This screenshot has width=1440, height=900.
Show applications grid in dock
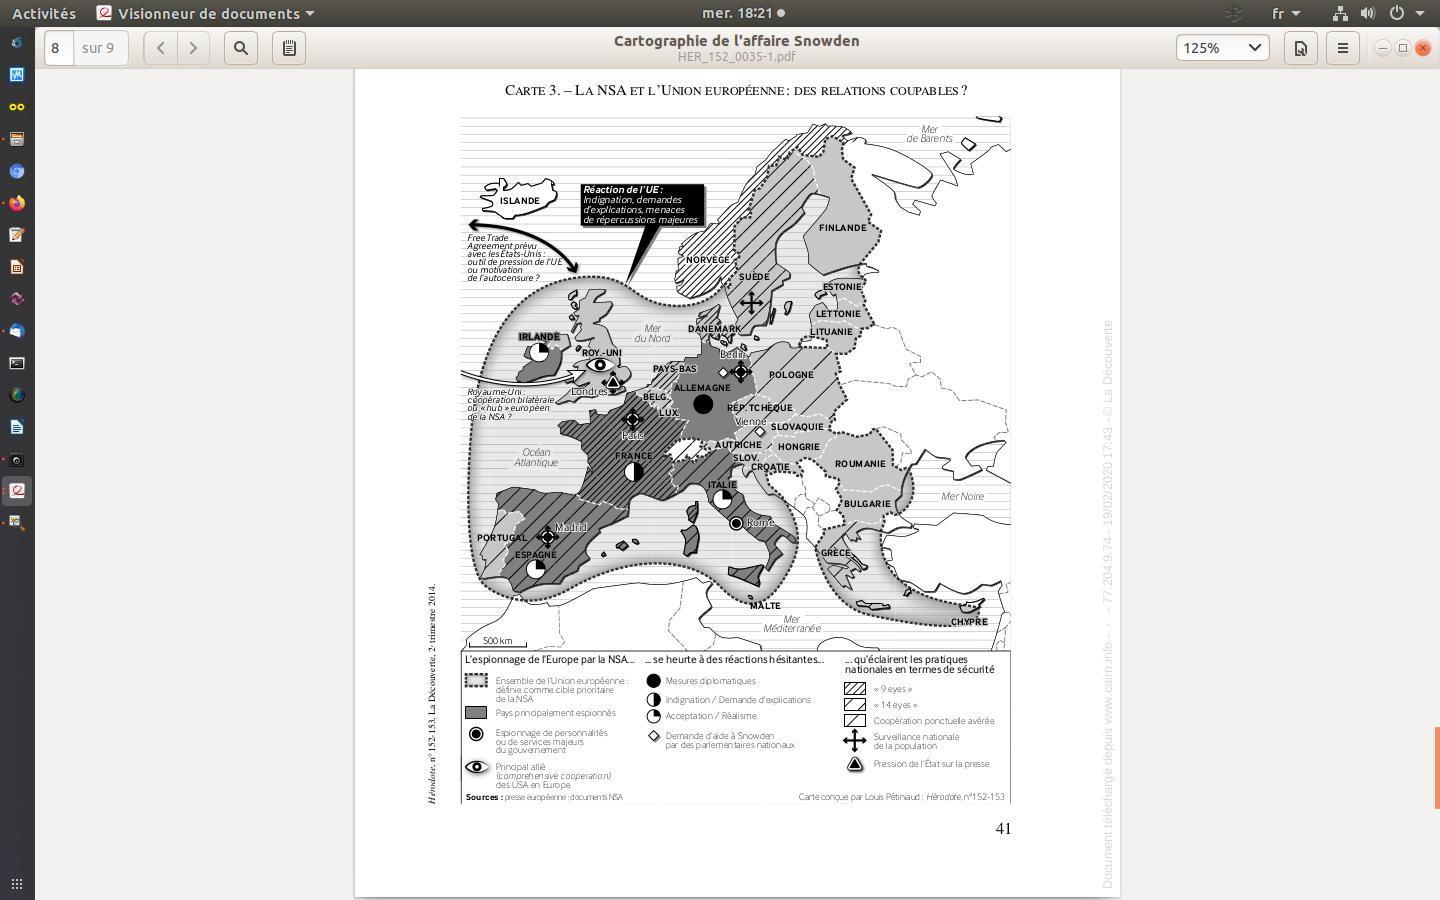tap(17, 884)
